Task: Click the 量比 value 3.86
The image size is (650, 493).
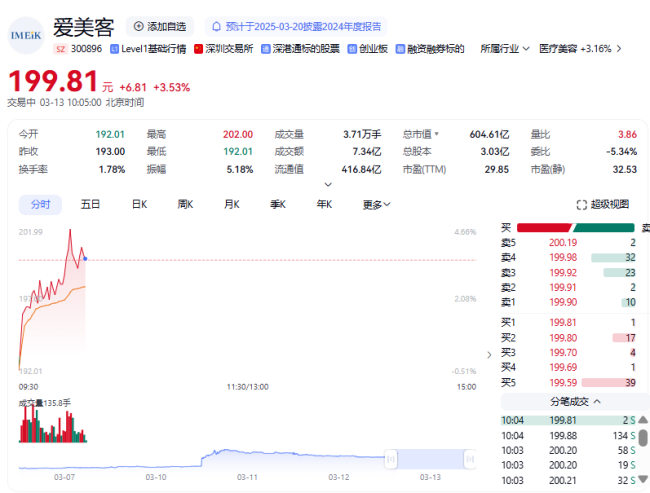Action: click(627, 134)
